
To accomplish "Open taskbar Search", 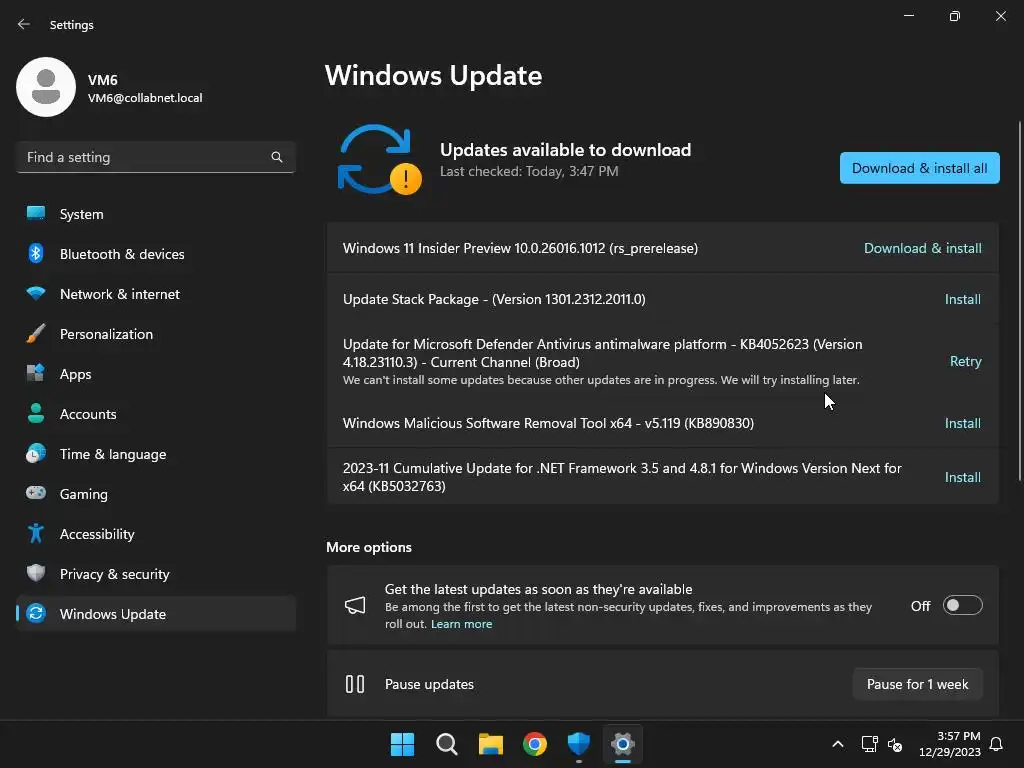I will (447, 744).
